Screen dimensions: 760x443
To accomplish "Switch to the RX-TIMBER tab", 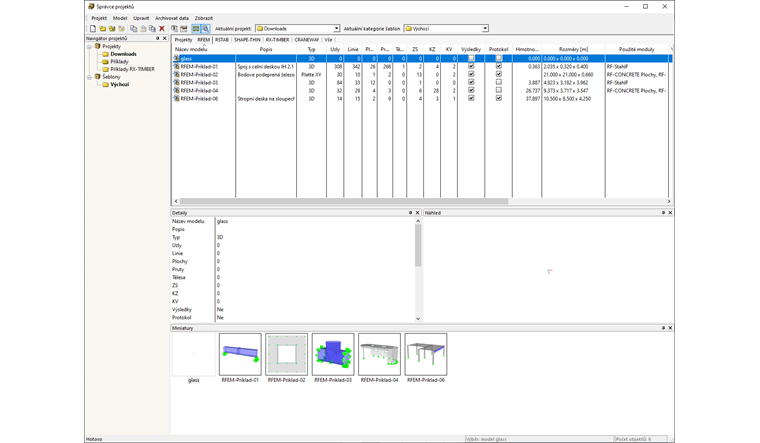I will 277,40.
